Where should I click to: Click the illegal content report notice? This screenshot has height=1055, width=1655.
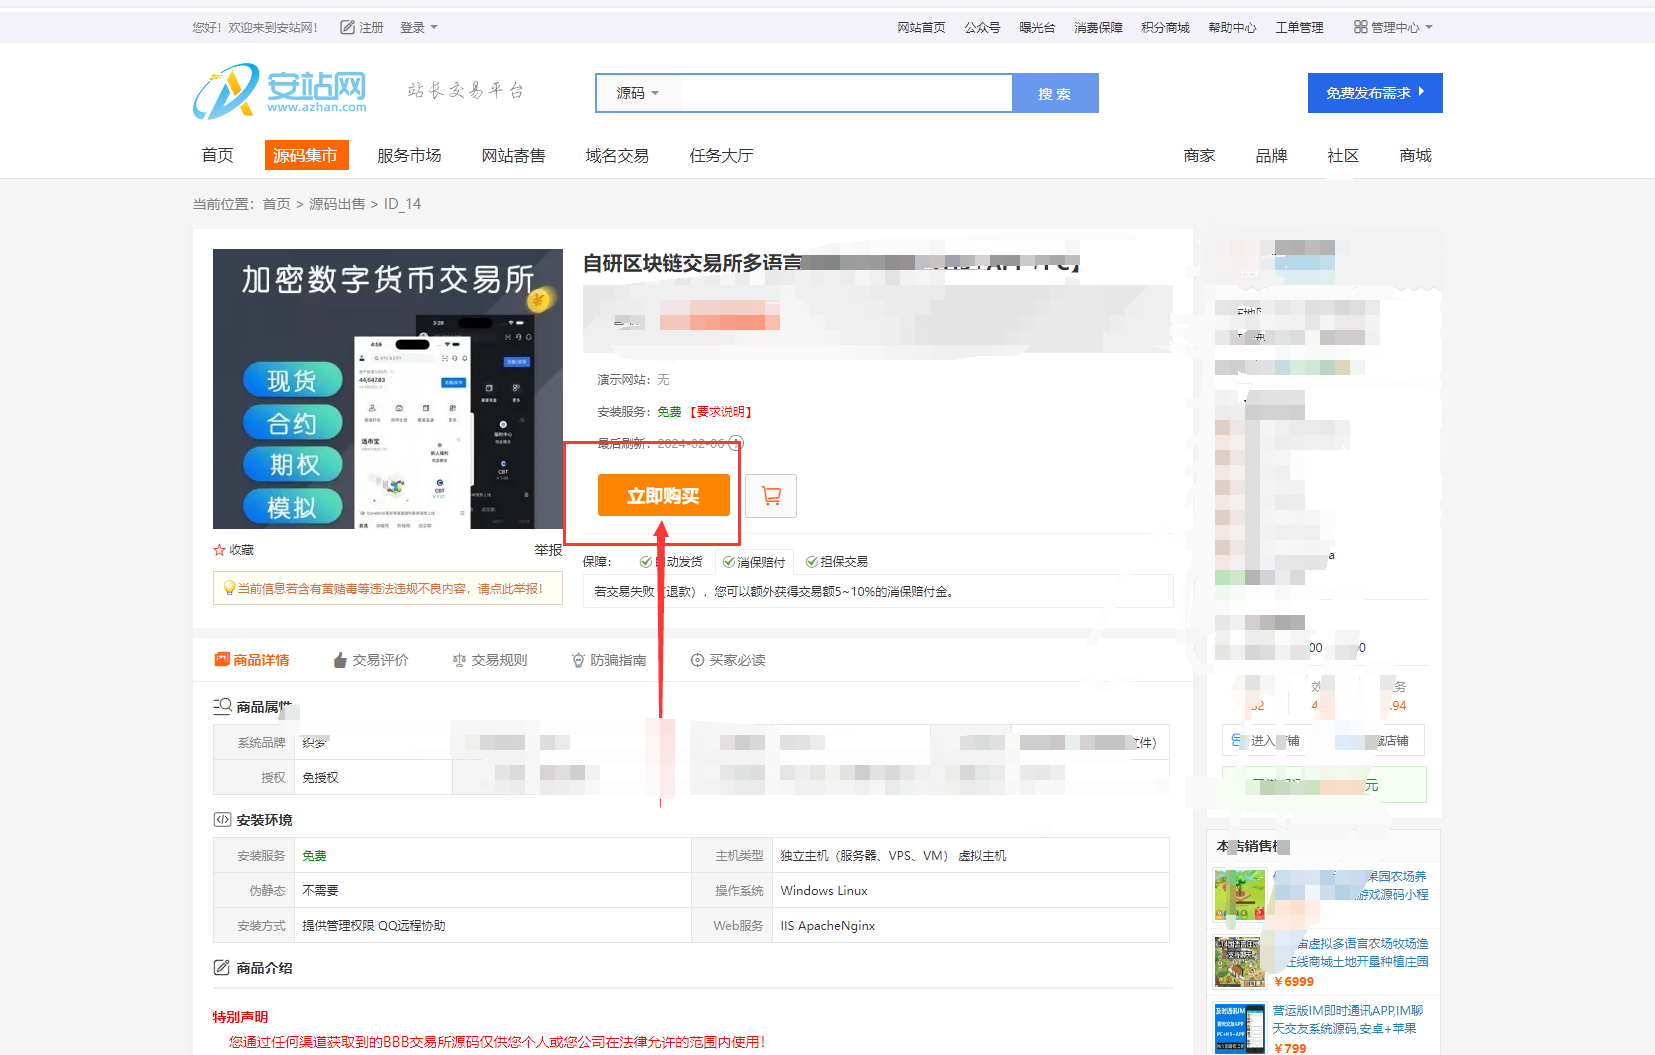pos(388,589)
